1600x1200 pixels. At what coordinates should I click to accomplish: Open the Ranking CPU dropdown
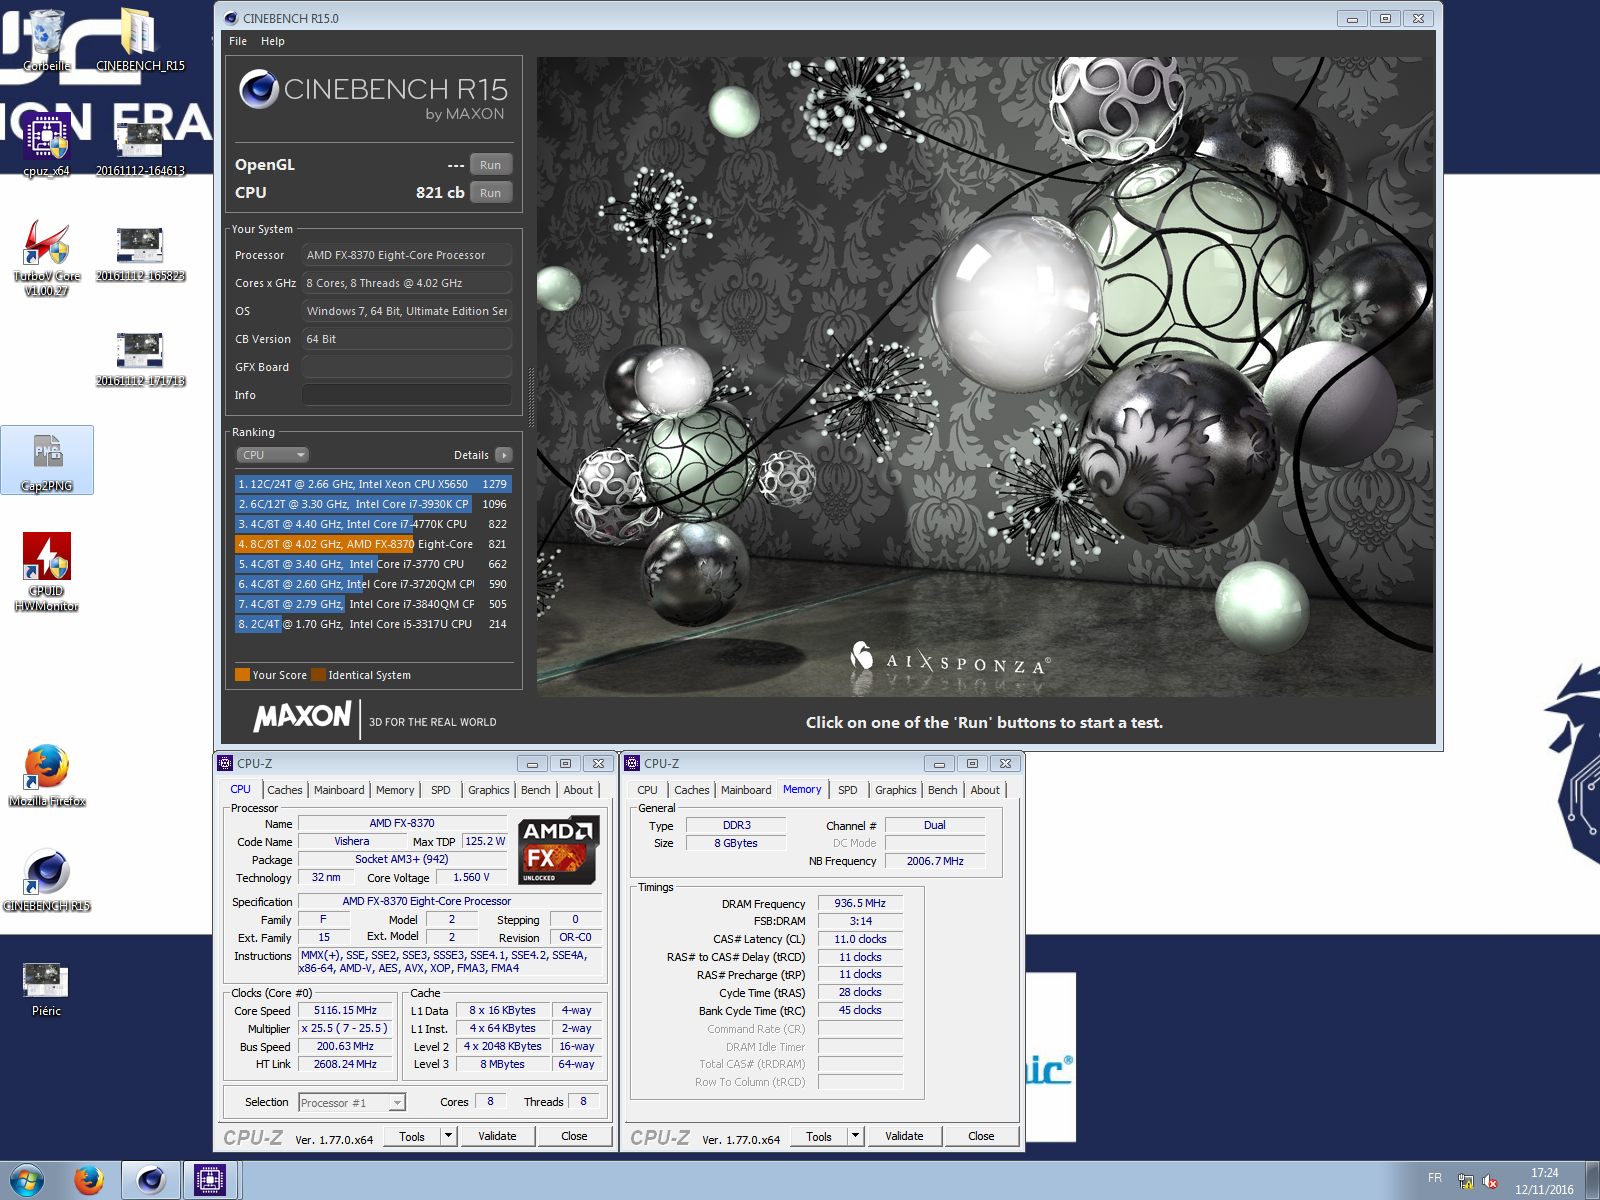tap(272, 455)
